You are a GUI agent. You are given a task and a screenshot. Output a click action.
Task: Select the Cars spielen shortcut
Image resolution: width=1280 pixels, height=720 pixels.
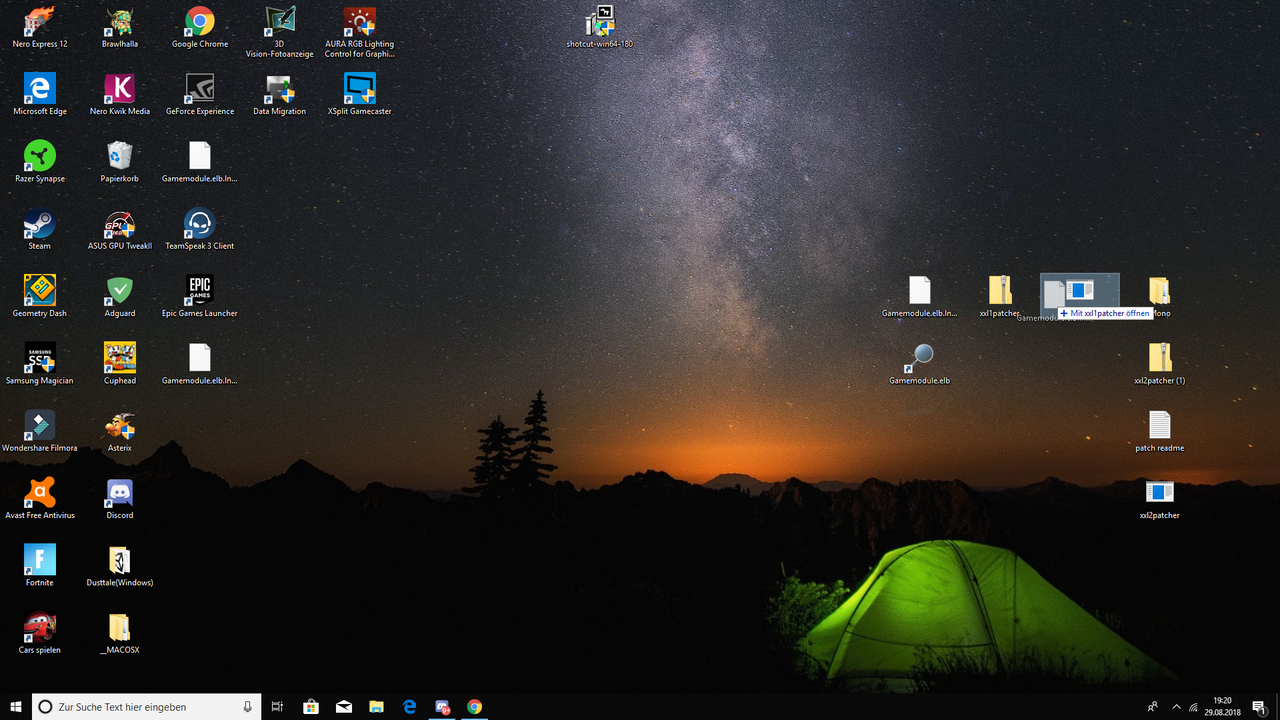pos(40,632)
